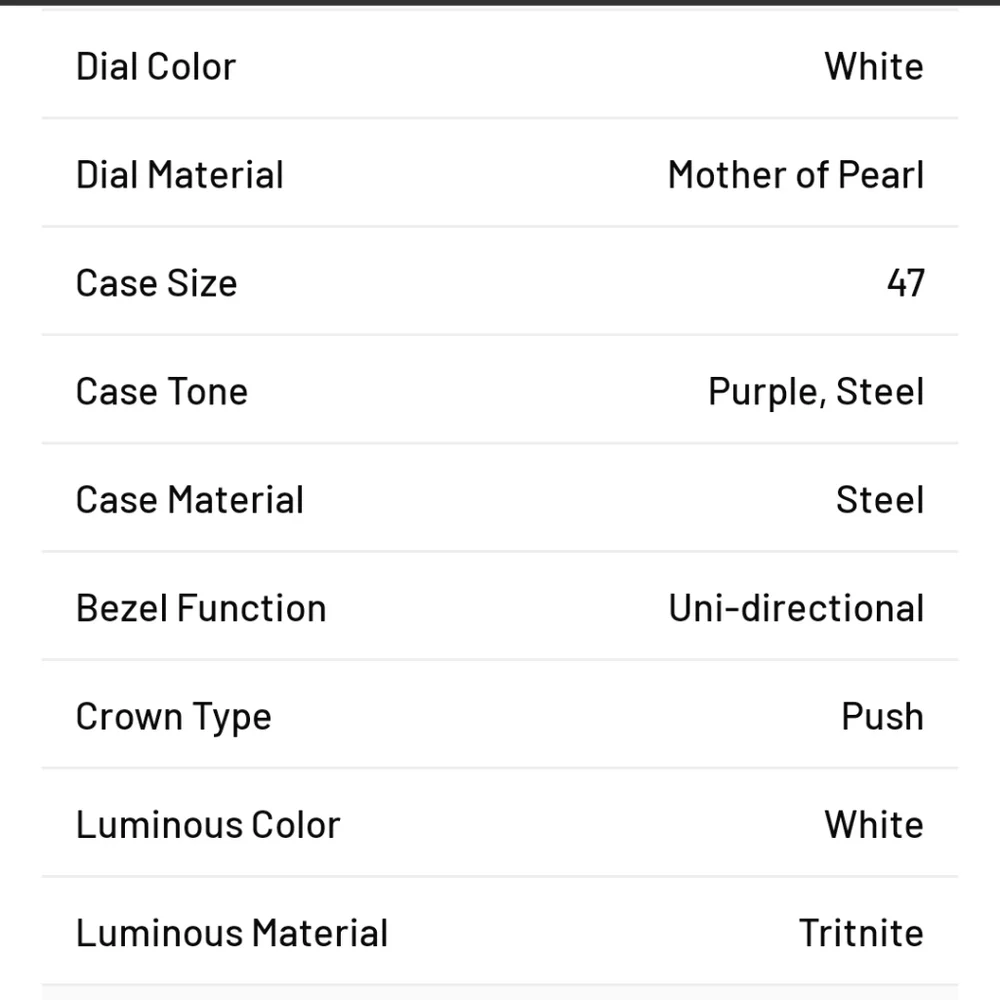
Task: Select the Dial Material label
Action: [x=180, y=175]
